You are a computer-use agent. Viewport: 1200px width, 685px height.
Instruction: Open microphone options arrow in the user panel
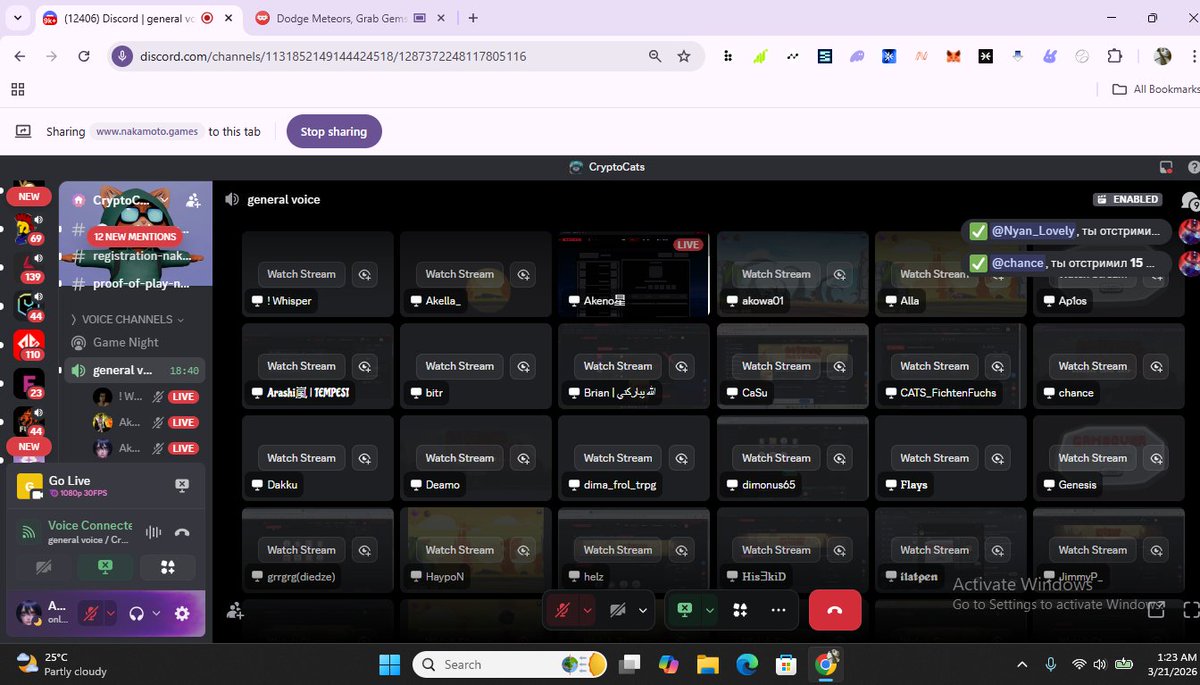pos(111,613)
